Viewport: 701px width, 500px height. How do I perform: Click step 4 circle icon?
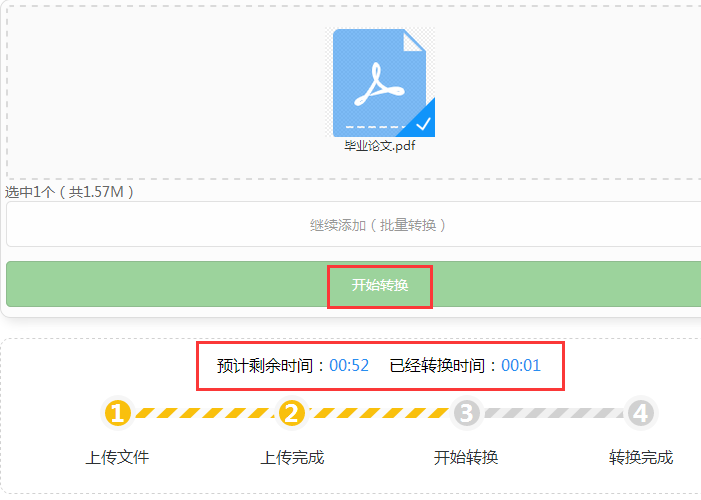pyautogui.click(x=641, y=413)
